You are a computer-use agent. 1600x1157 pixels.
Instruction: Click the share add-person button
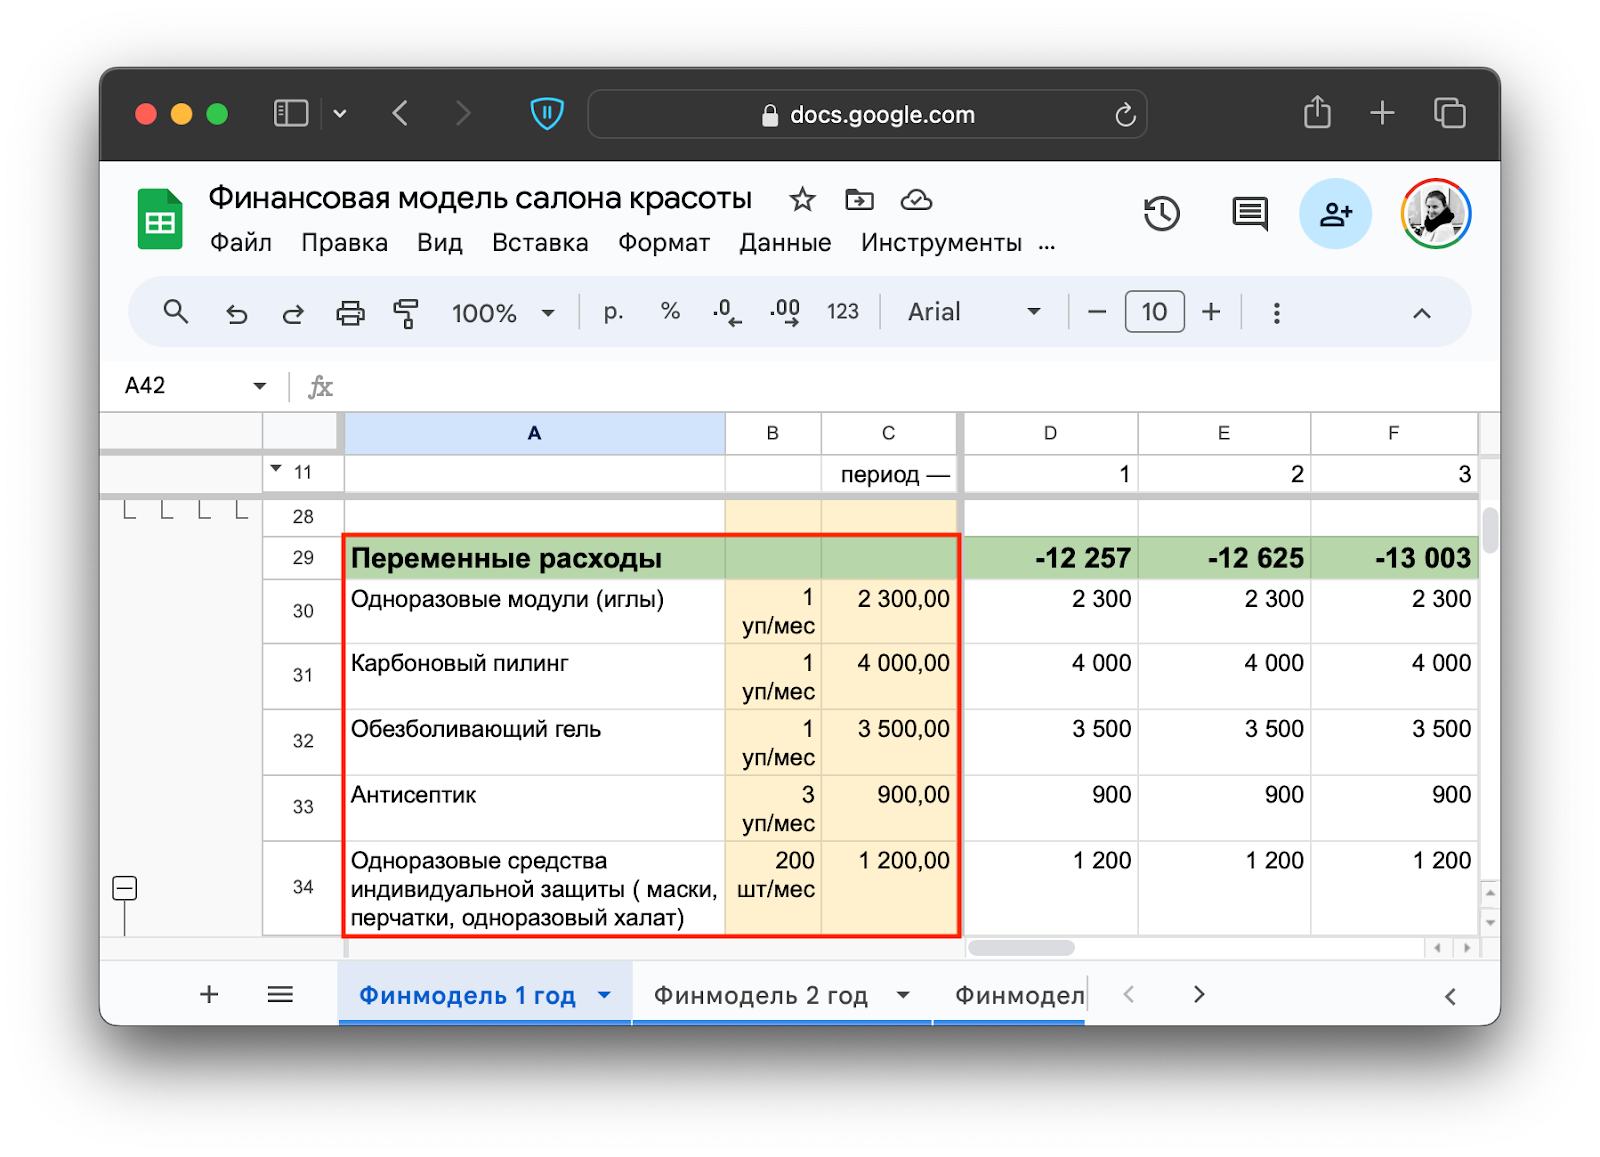pyautogui.click(x=1335, y=214)
